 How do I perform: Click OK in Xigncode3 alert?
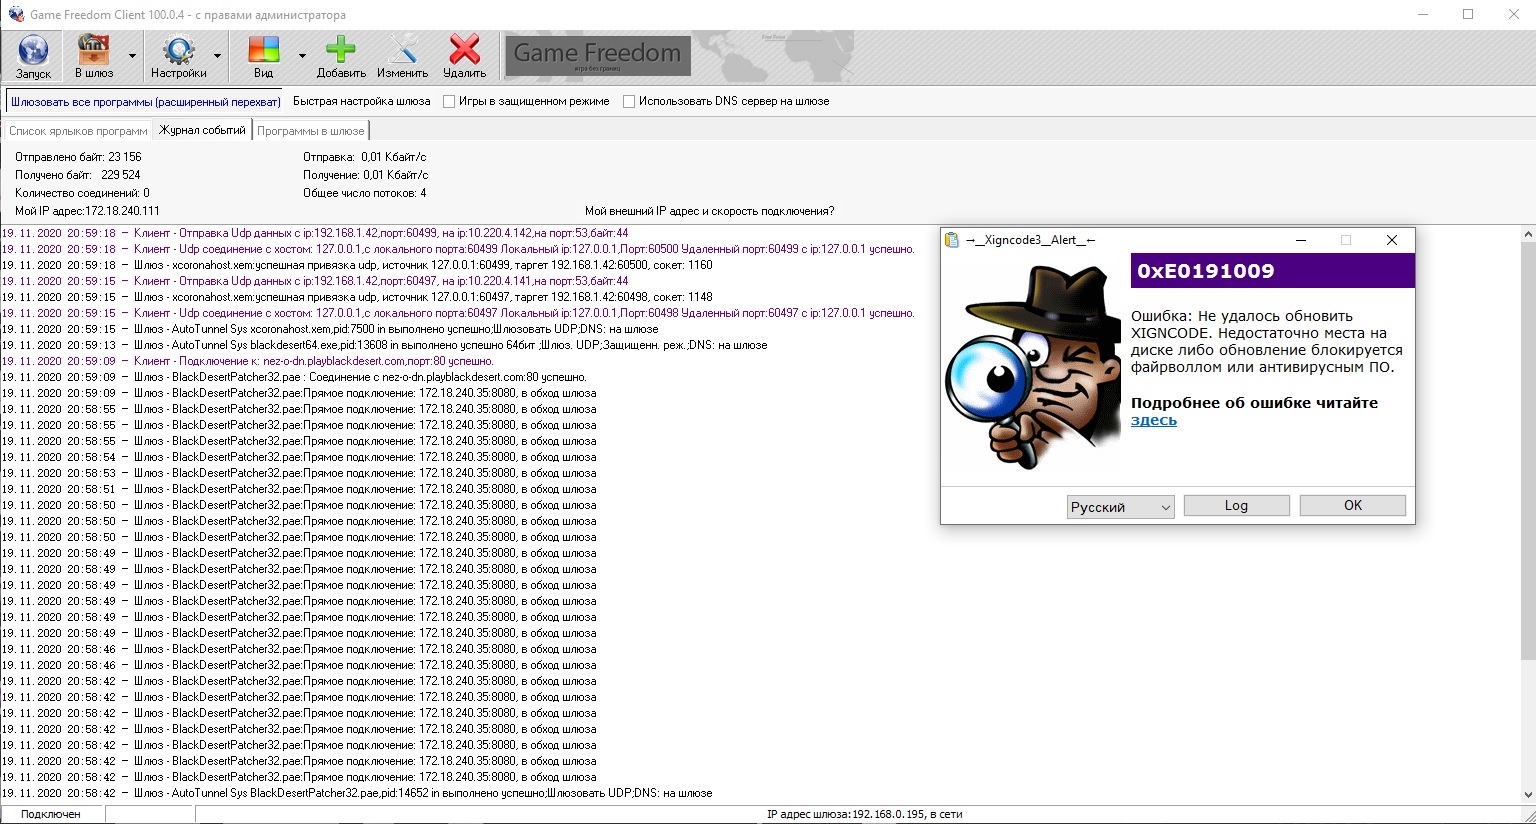(1353, 506)
